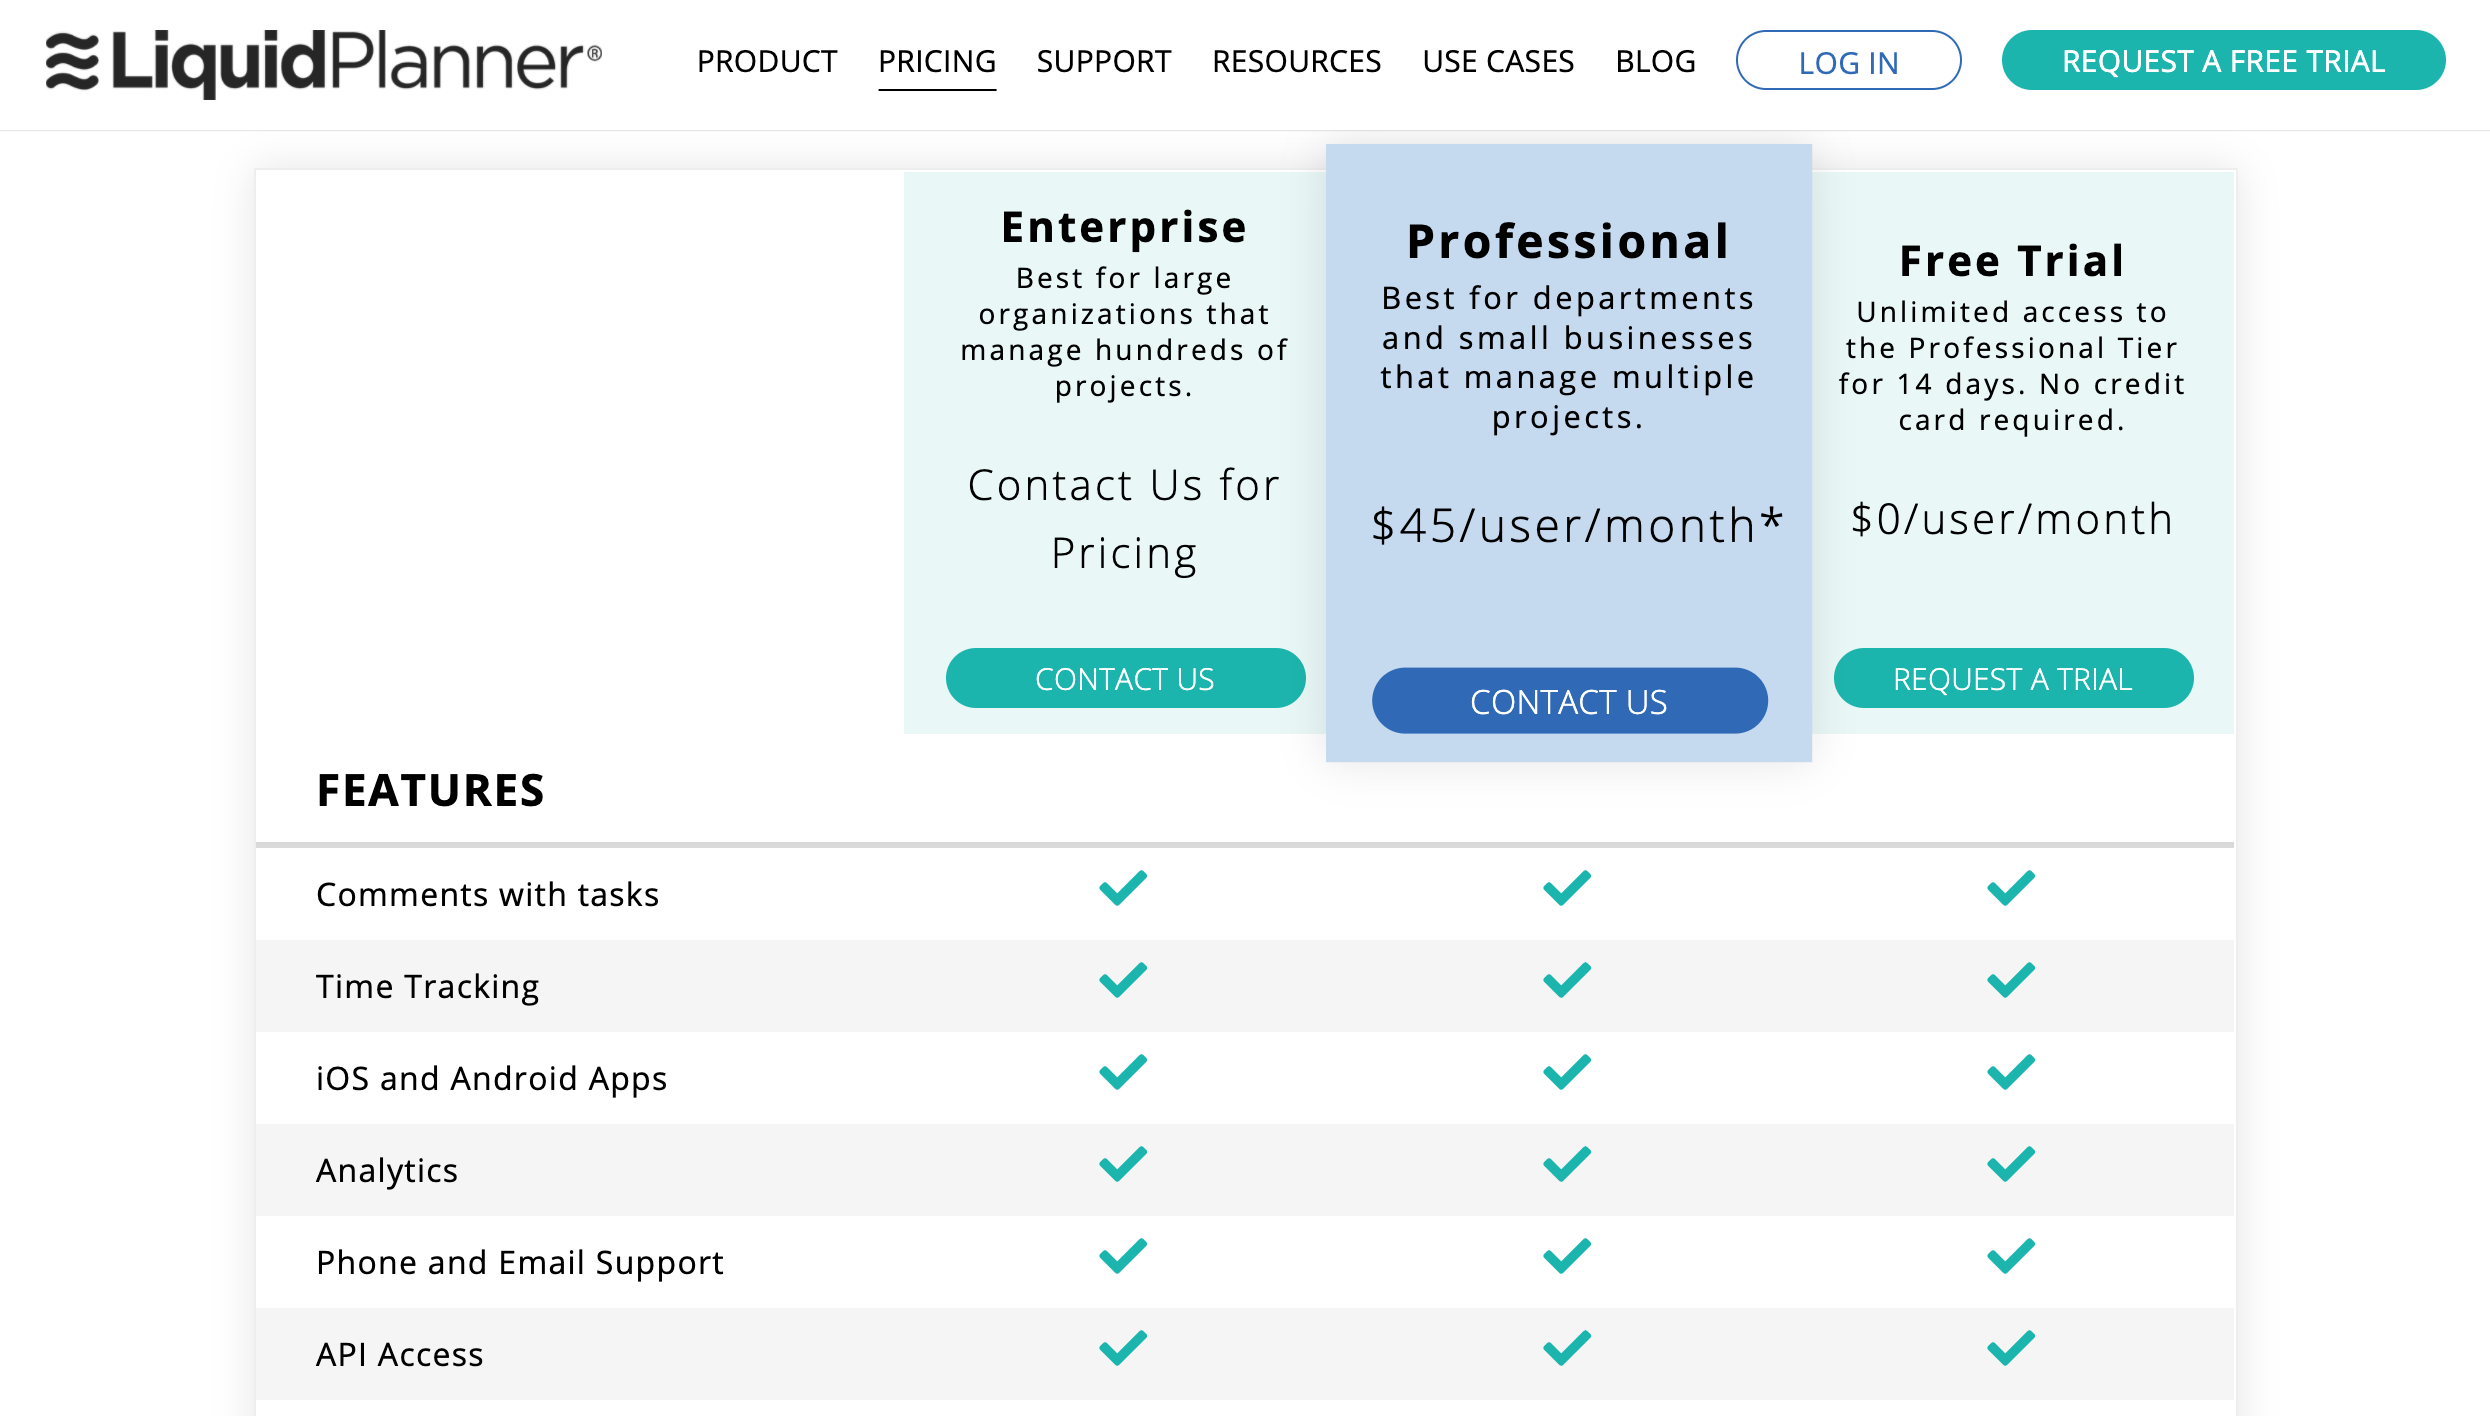Go to the PRICING page
Viewport: 2490px width, 1416px height.
tap(937, 62)
